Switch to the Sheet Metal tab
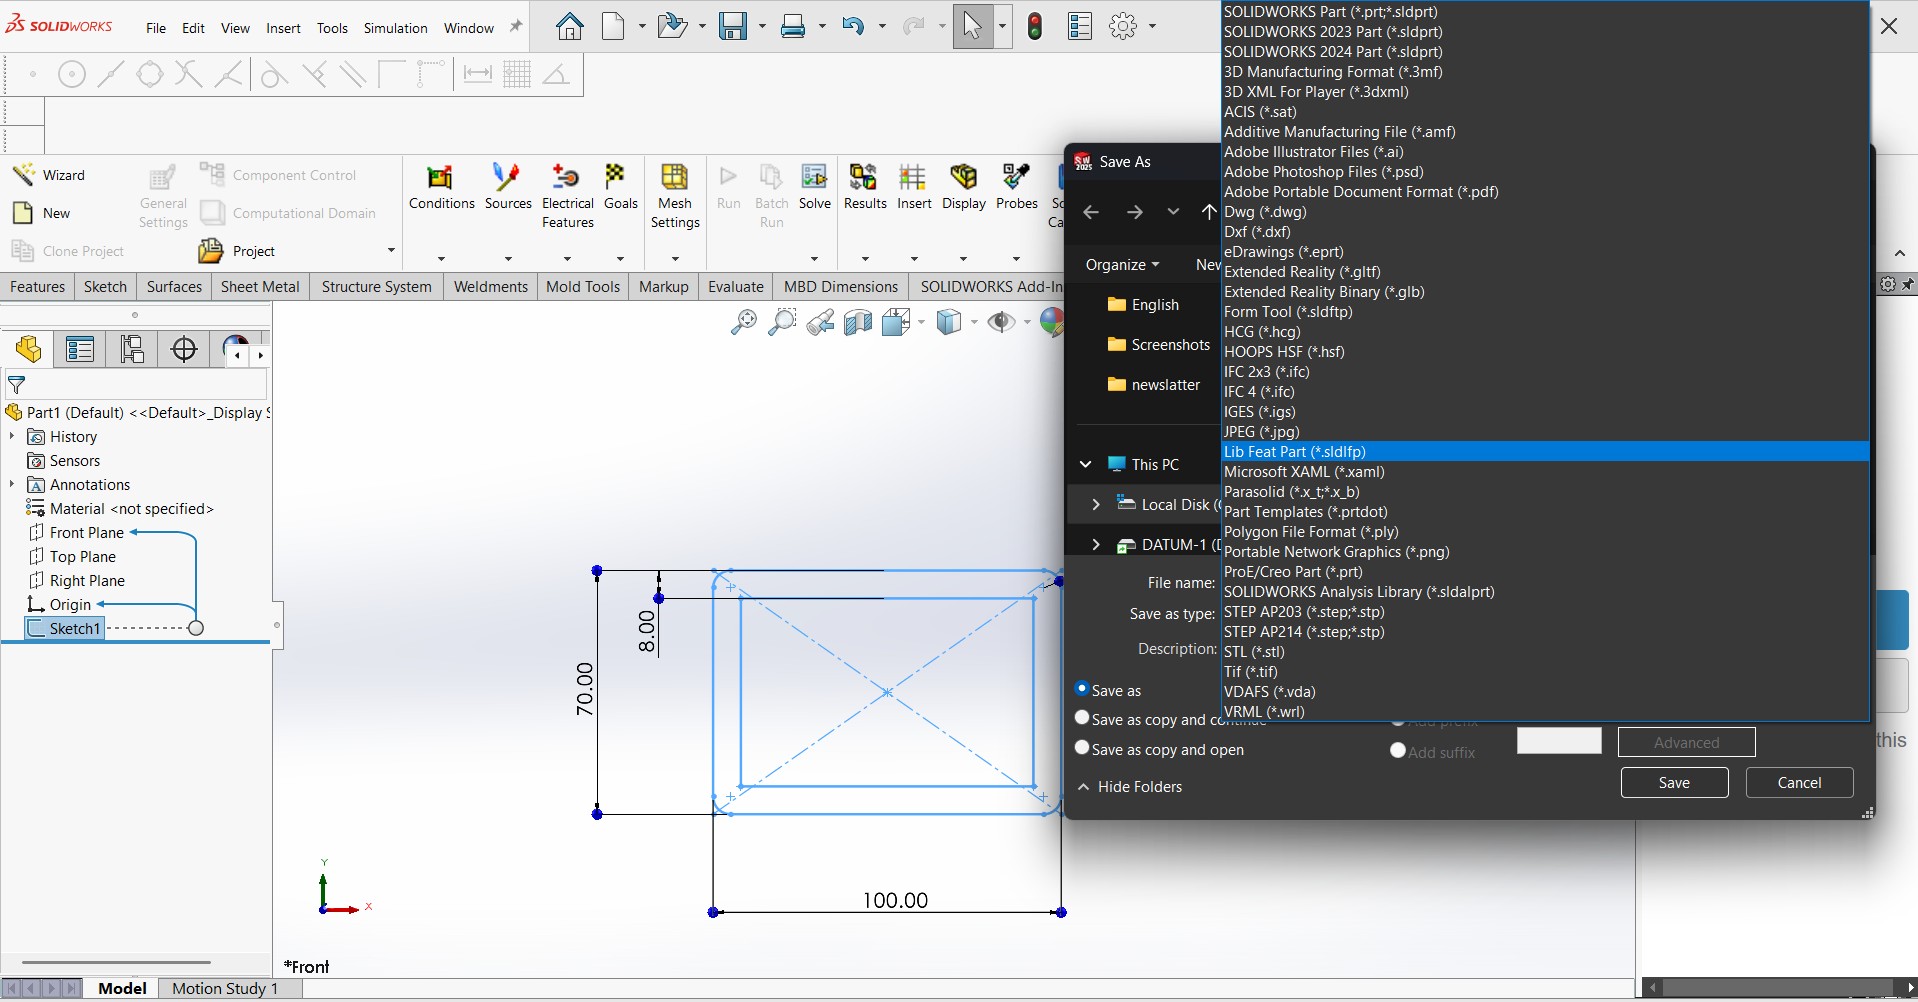The image size is (1918, 1002). click(260, 287)
